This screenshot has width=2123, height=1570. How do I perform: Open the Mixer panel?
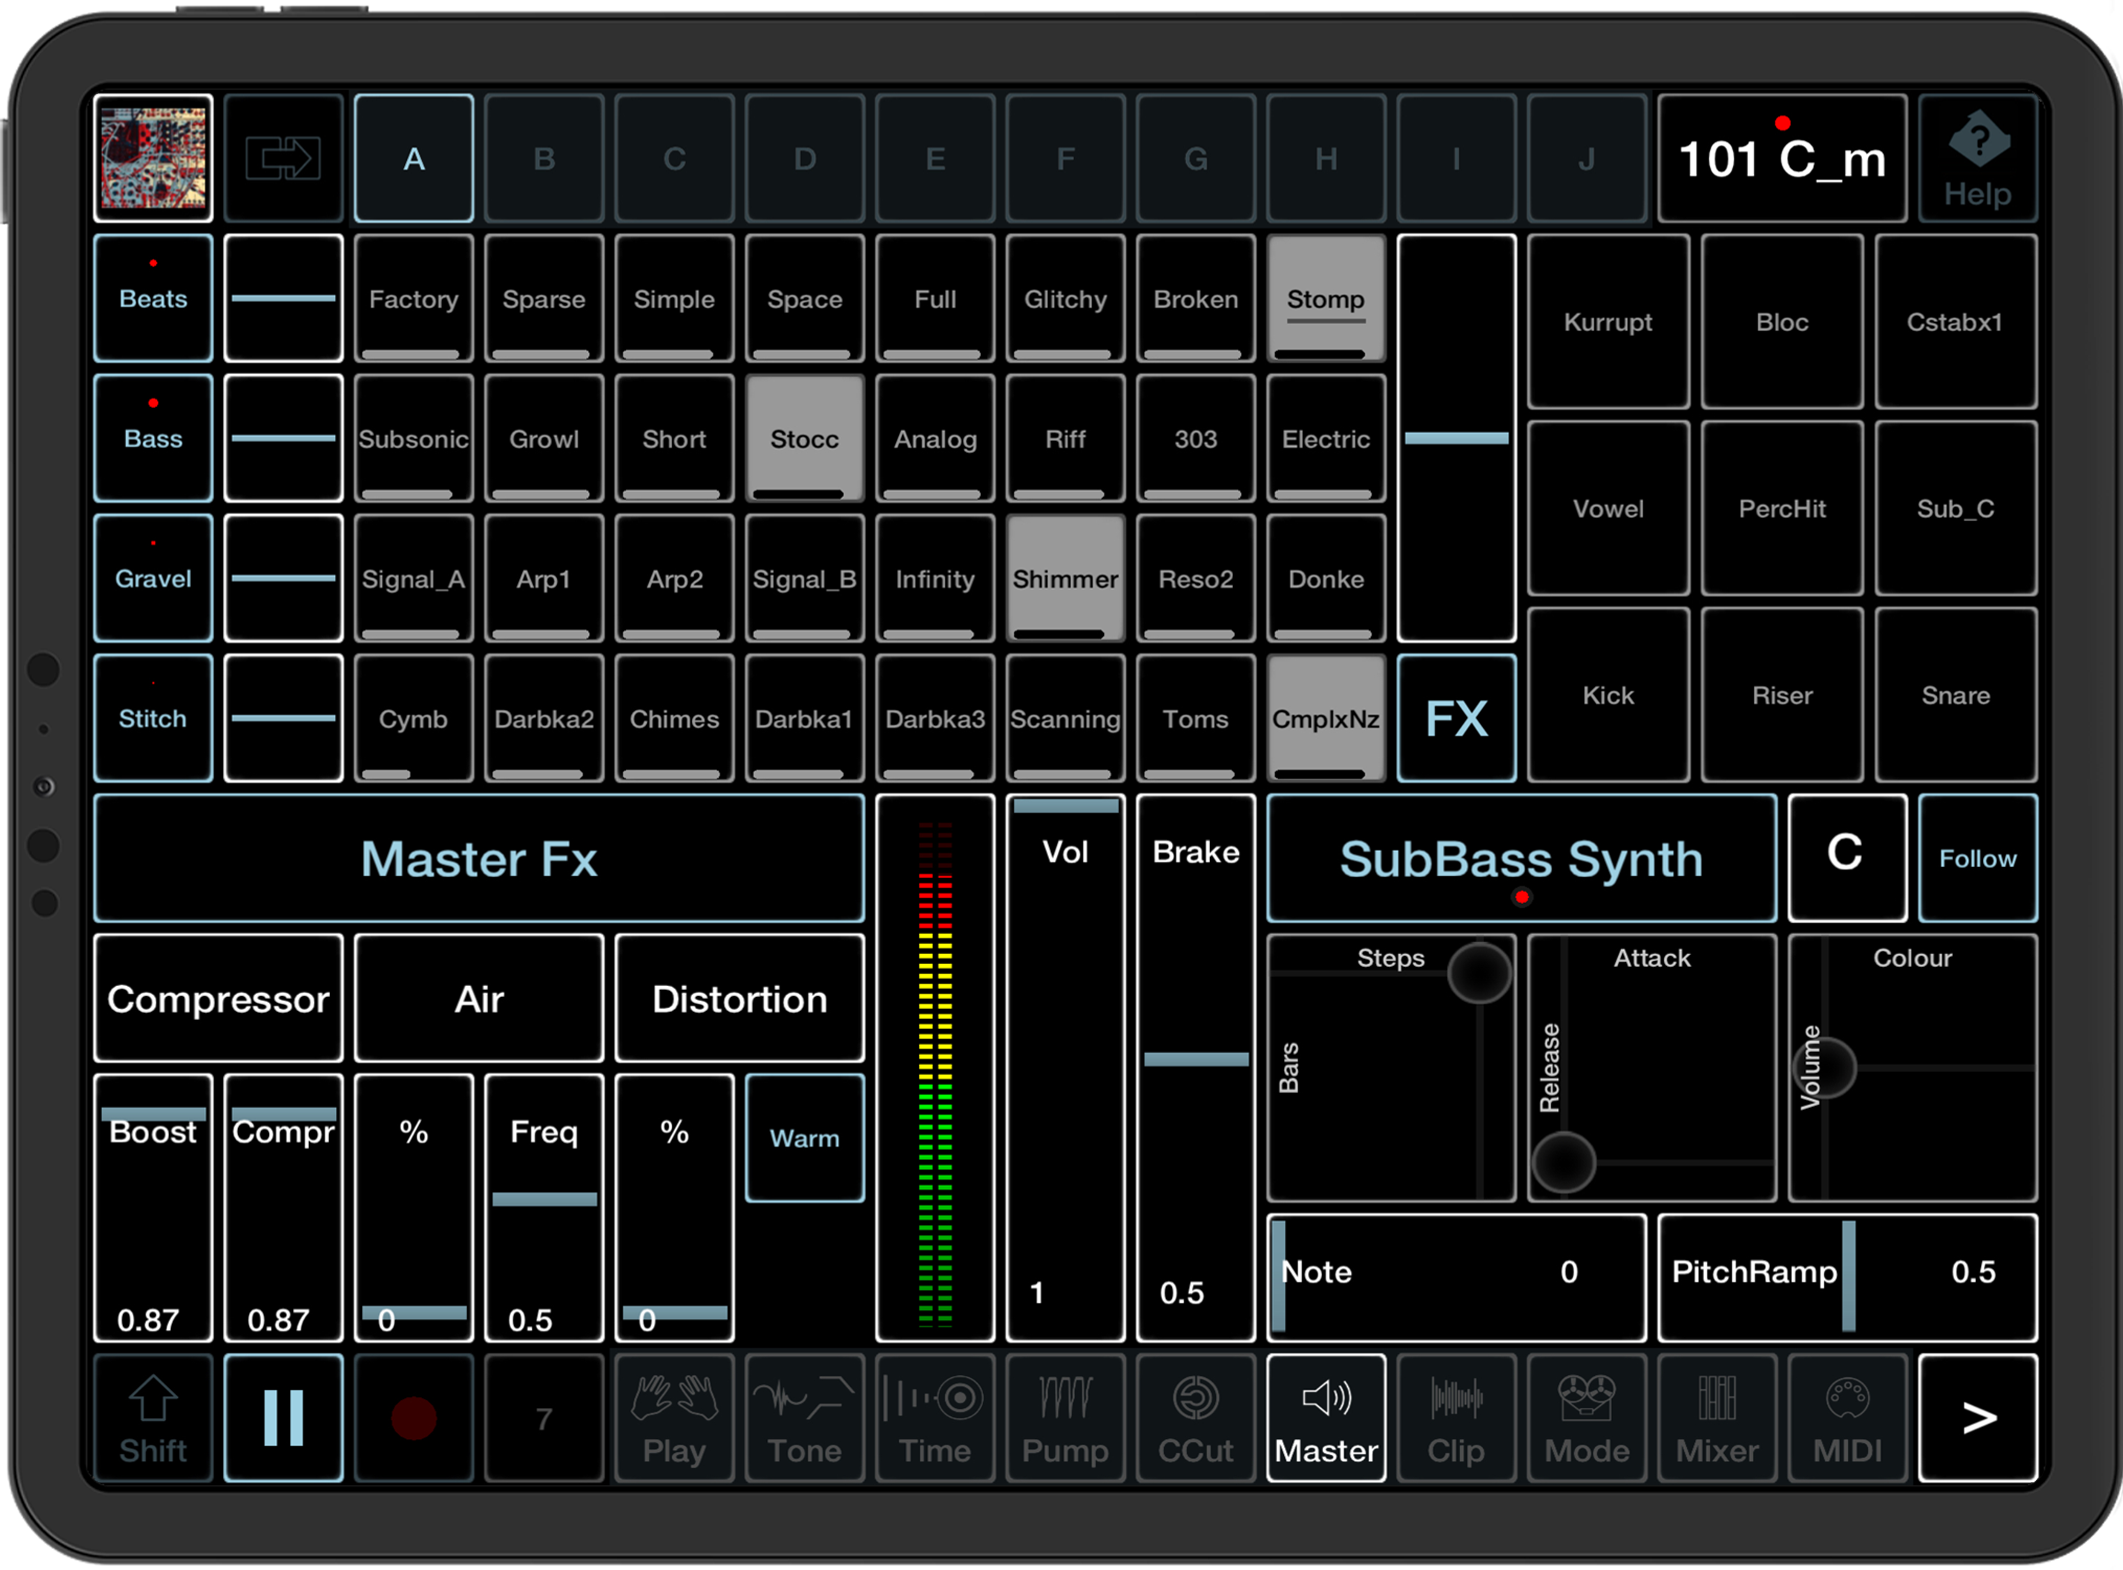(1716, 1417)
